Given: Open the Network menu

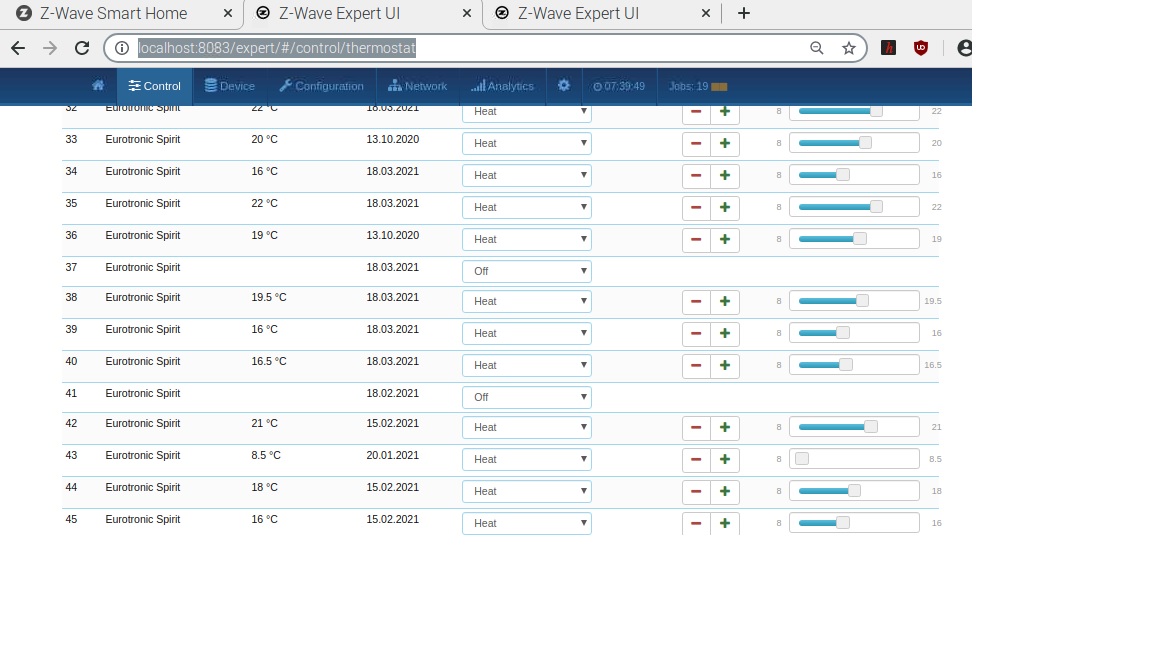Looking at the screenshot, I should point(417,86).
